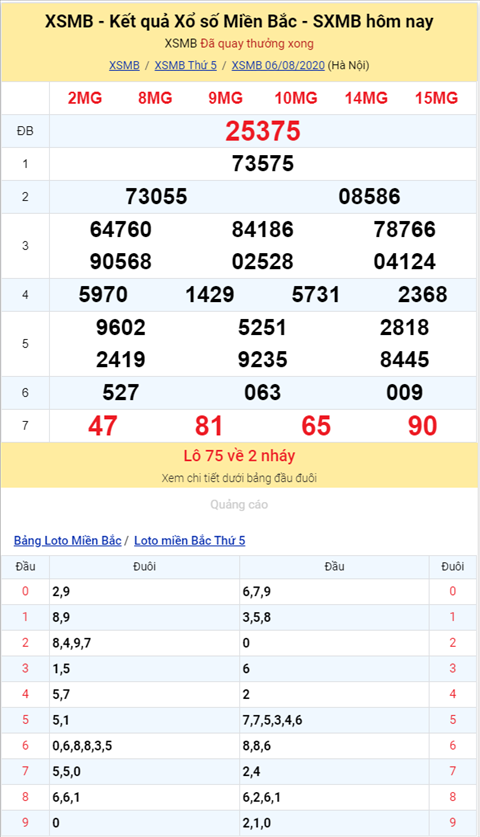
Task: Open Loto miền Bắc Thứ 5 link
Action: 190,541
